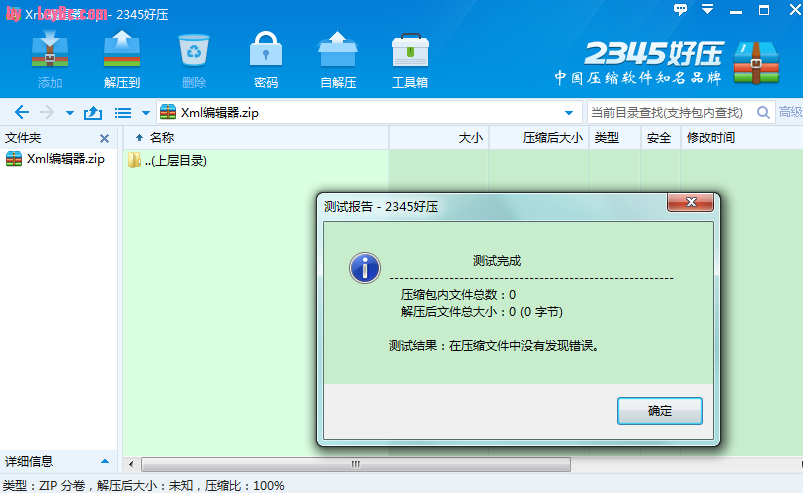This screenshot has width=803, height=493.
Task: Maximize the 2345好压 window
Action: pyautogui.click(x=764, y=10)
